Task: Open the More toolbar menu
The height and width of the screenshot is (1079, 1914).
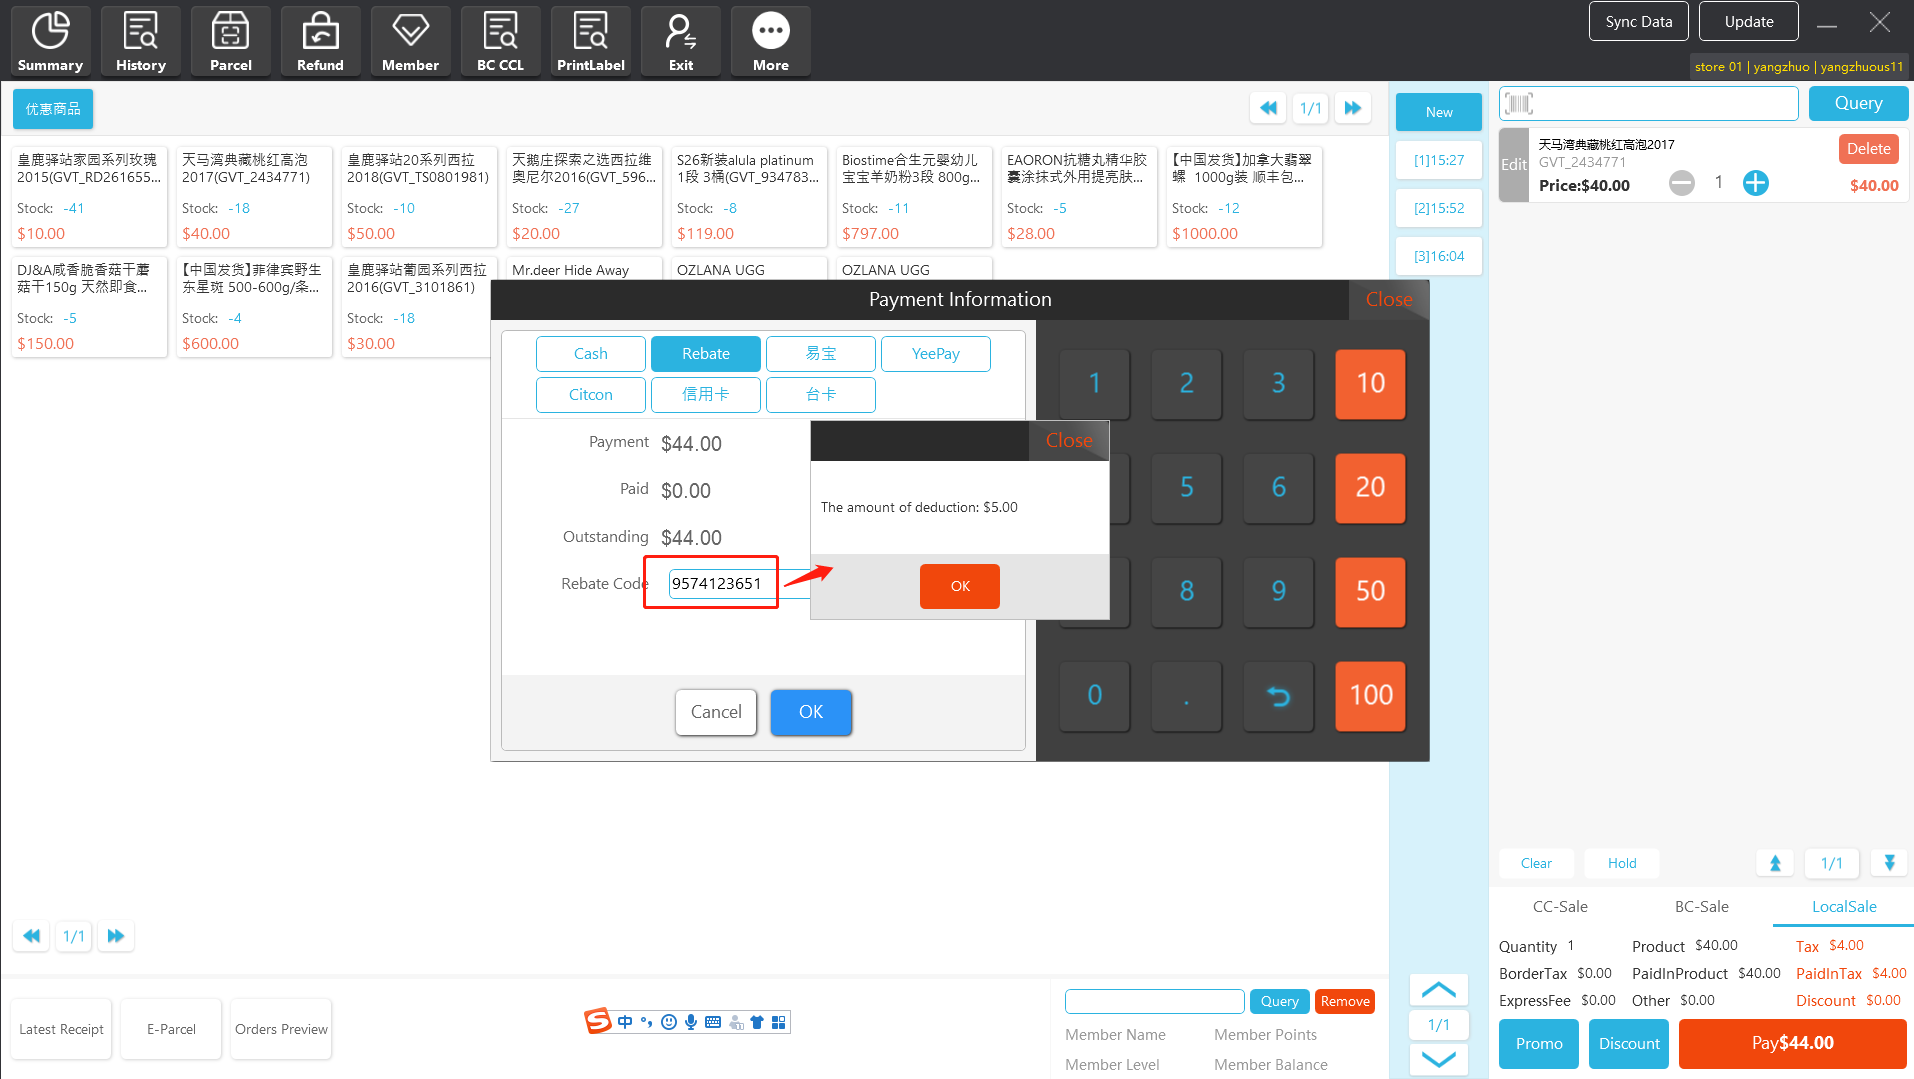Action: (770, 41)
